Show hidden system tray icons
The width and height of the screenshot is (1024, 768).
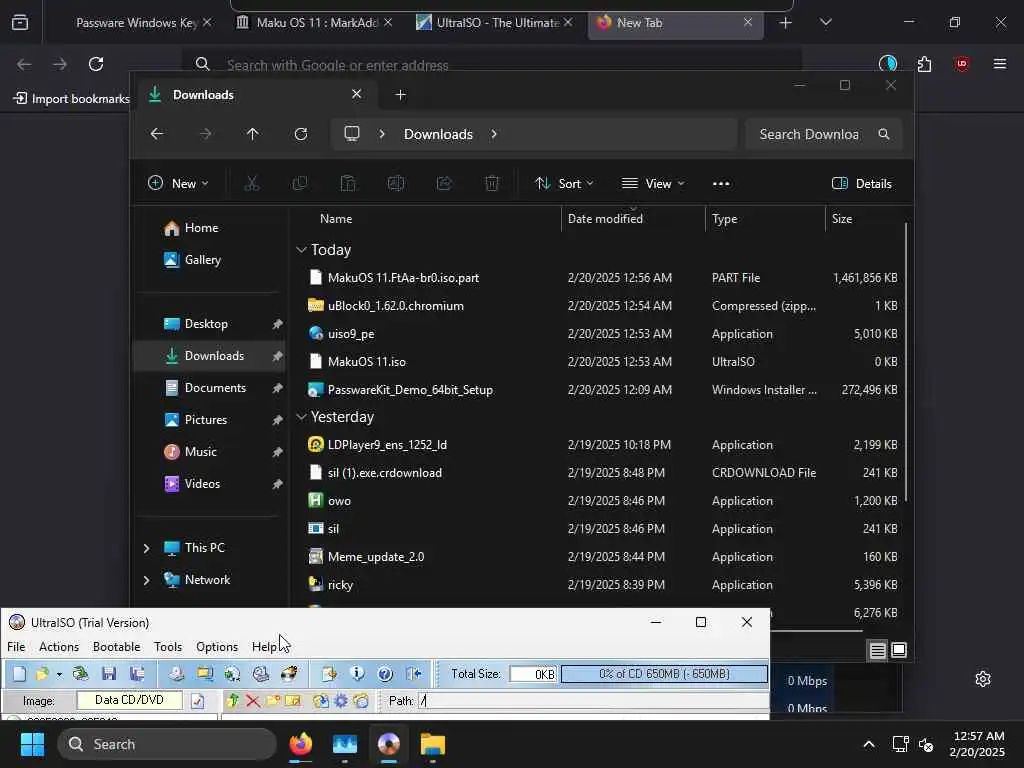[x=869, y=744]
